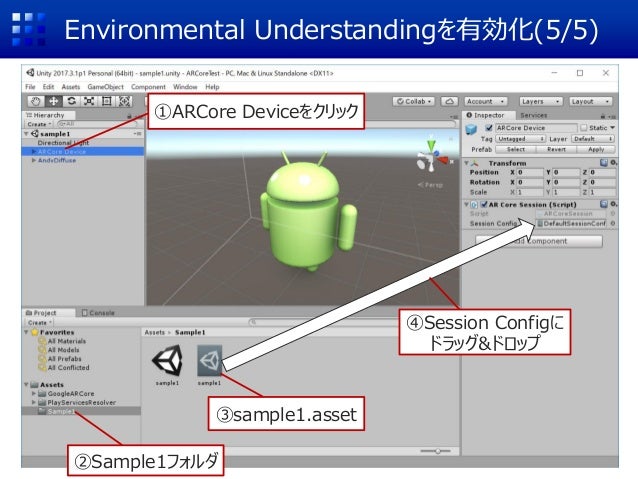Viewport: 638px width, 479px height.
Task: Open Transform component gear settings
Action: tap(613, 163)
